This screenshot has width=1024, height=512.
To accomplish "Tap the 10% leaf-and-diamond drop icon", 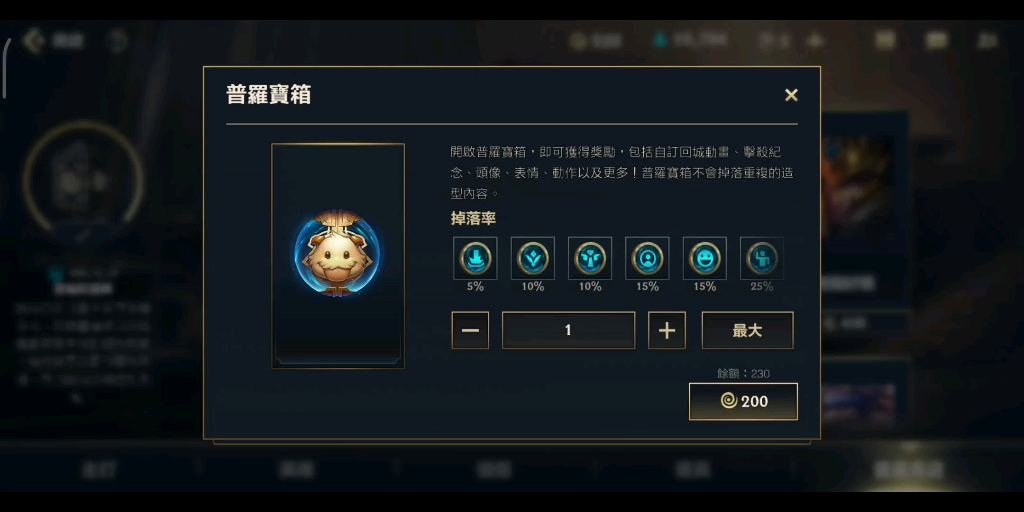I will pos(532,258).
